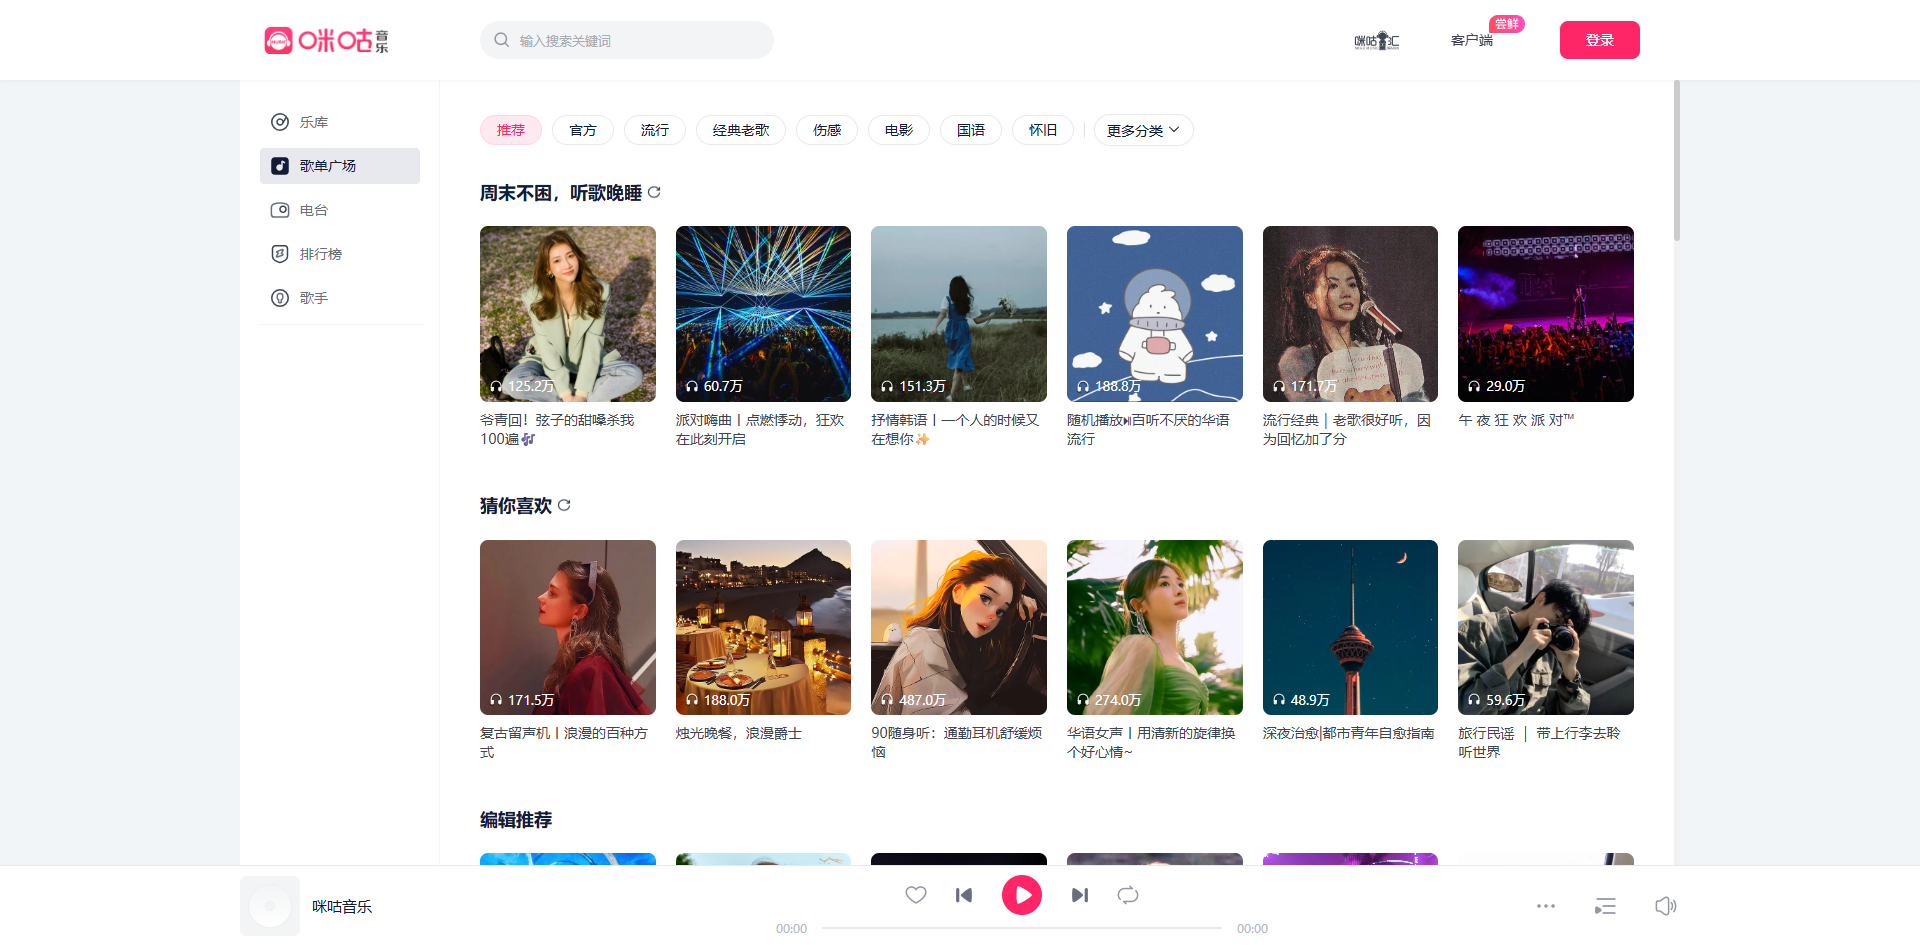Toggle the repeat loop mode
The height and width of the screenshot is (945, 1920).
(1128, 895)
